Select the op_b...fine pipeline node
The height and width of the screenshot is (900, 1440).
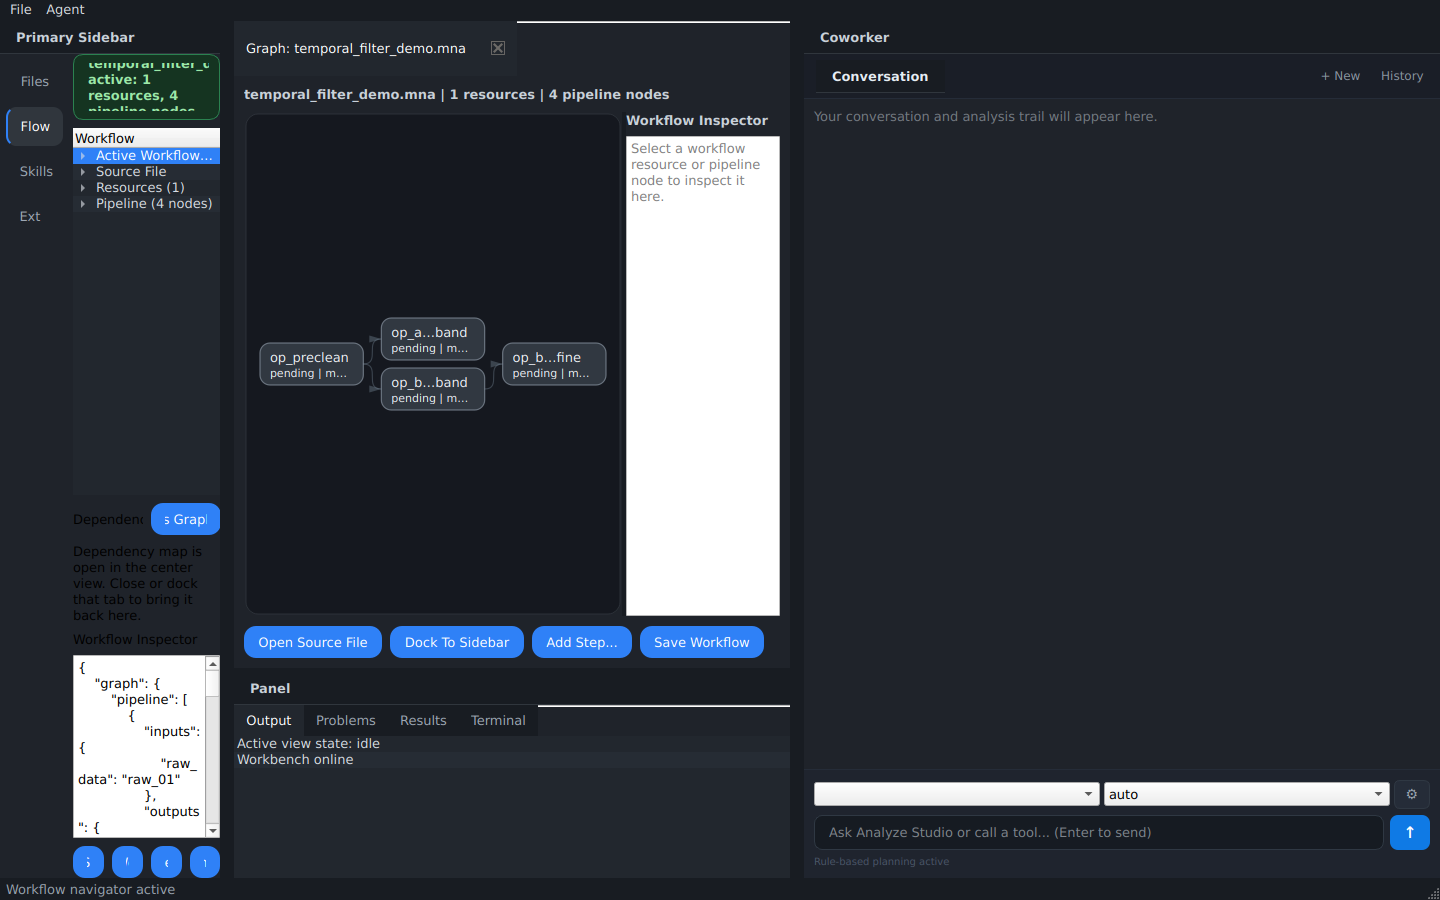554,364
